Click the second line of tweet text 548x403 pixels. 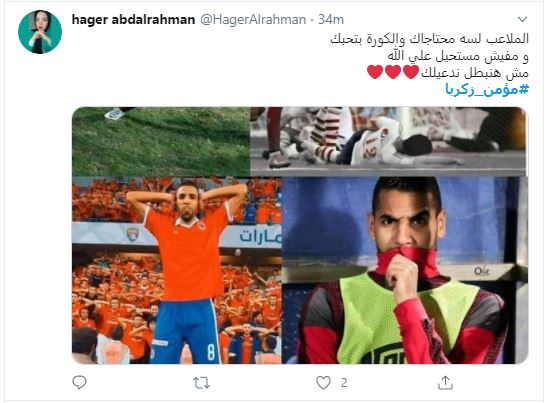pyautogui.click(x=458, y=56)
